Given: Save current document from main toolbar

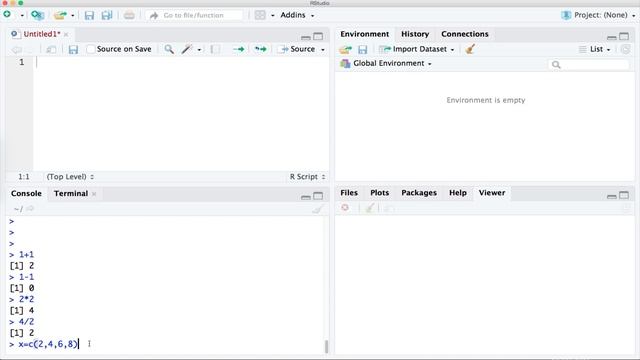Looking at the screenshot, I should [x=89, y=15].
